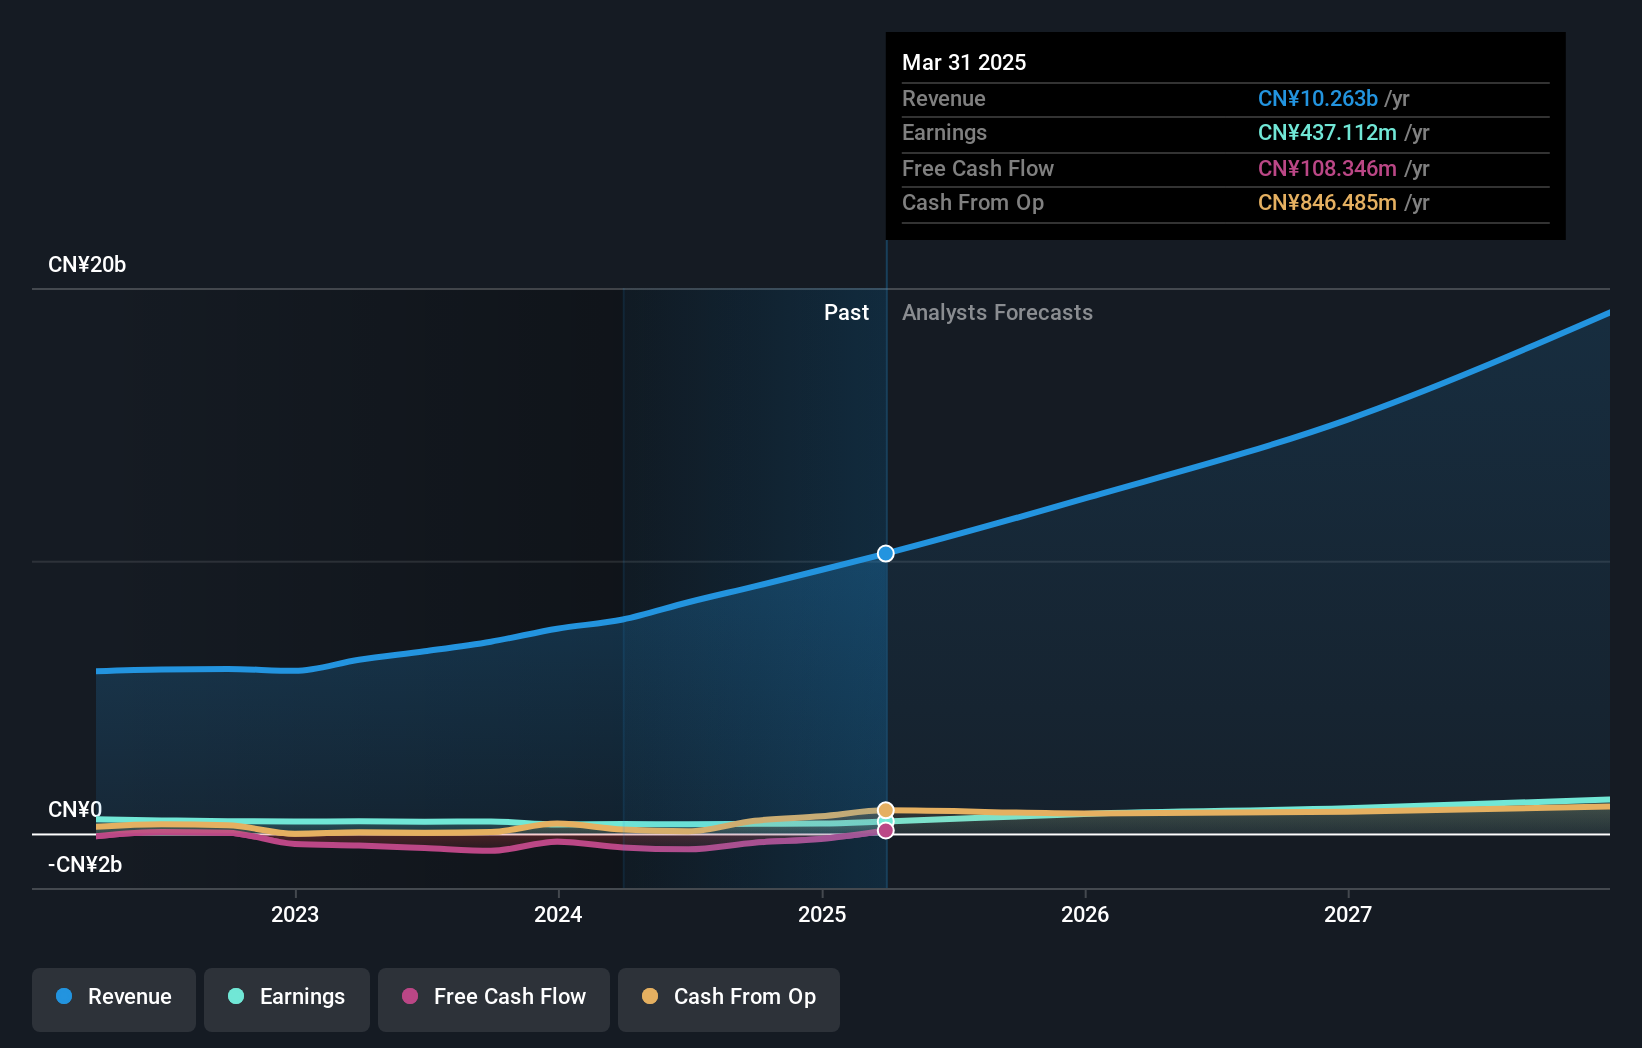
Task: Click the 2023 x-axis label
Action: click(x=295, y=914)
